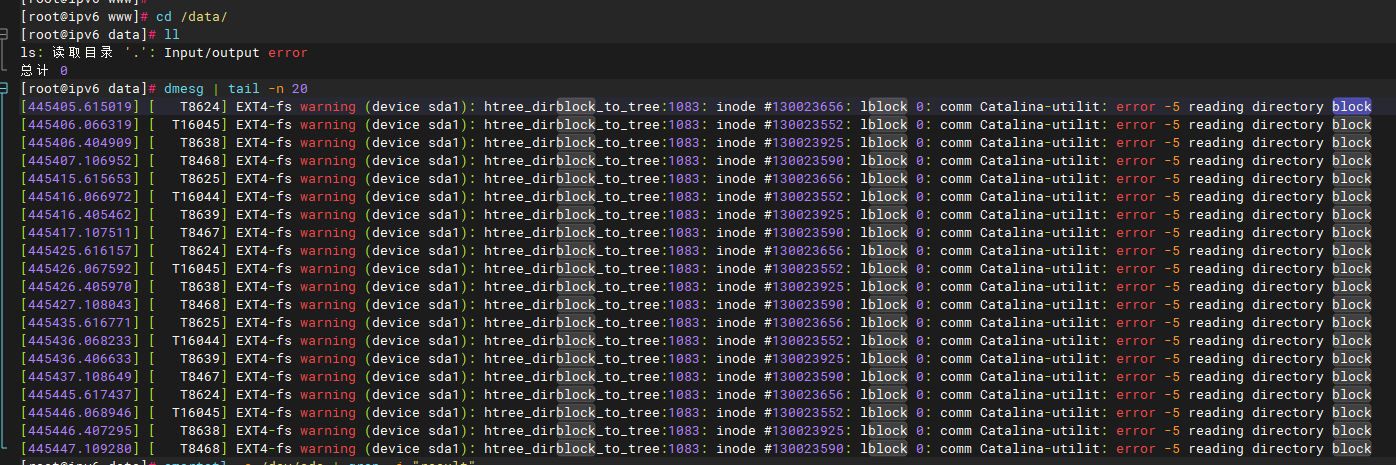This screenshot has width=1396, height=465.
Task: Click the timestamp 445406.066319
Action: (x=80, y=125)
